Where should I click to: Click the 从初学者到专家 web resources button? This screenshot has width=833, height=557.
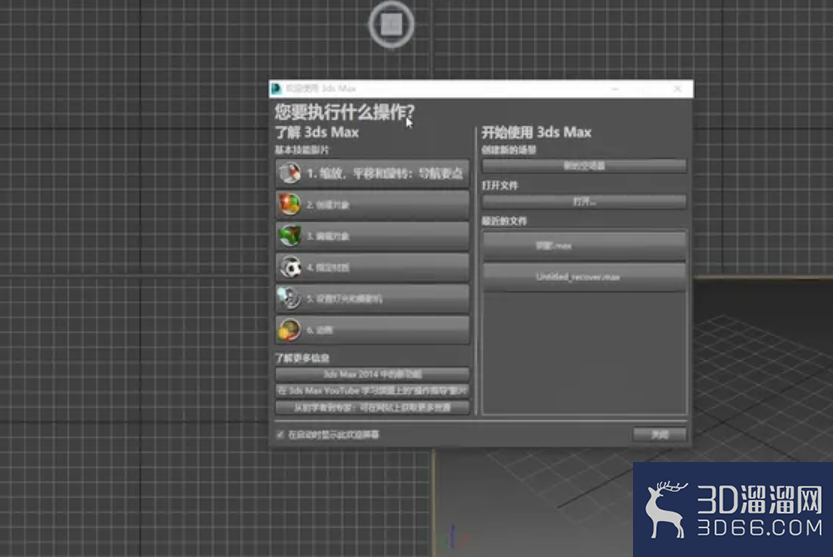click(x=372, y=408)
